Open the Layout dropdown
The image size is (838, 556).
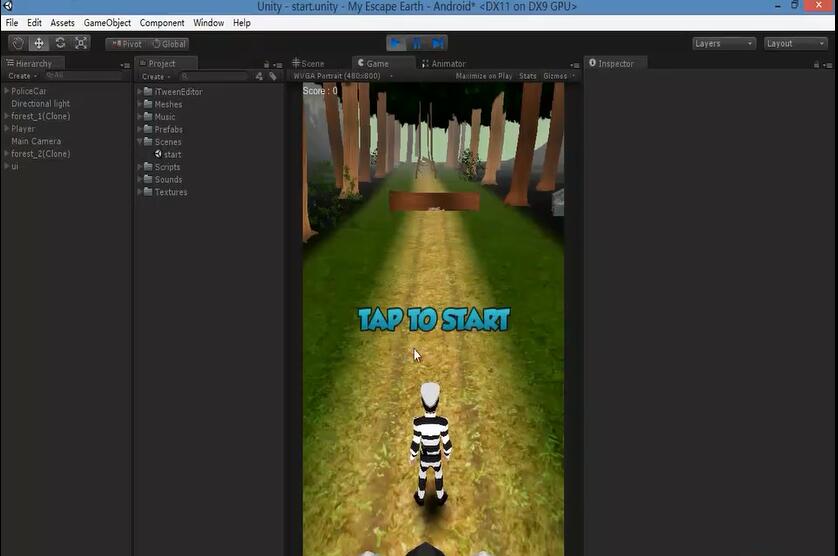point(795,43)
